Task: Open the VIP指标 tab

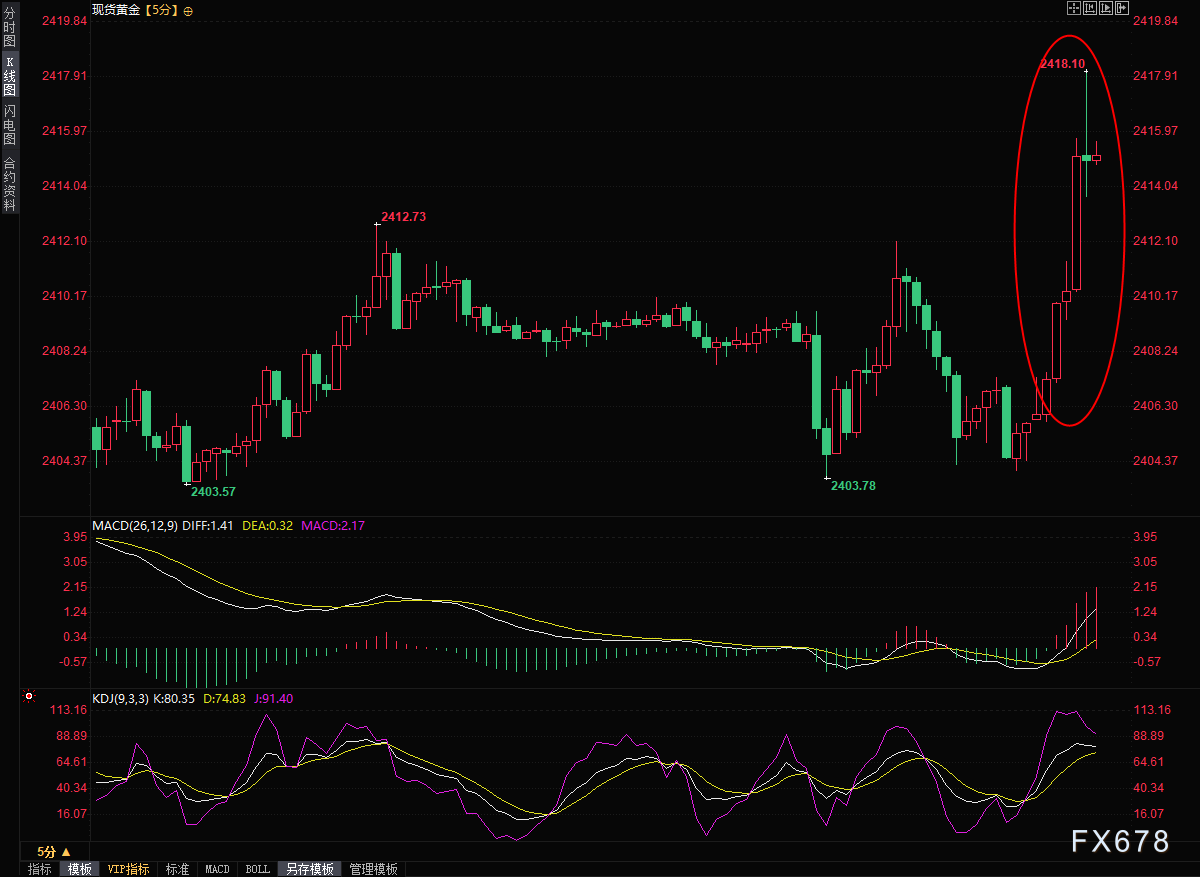Action: coord(129,869)
